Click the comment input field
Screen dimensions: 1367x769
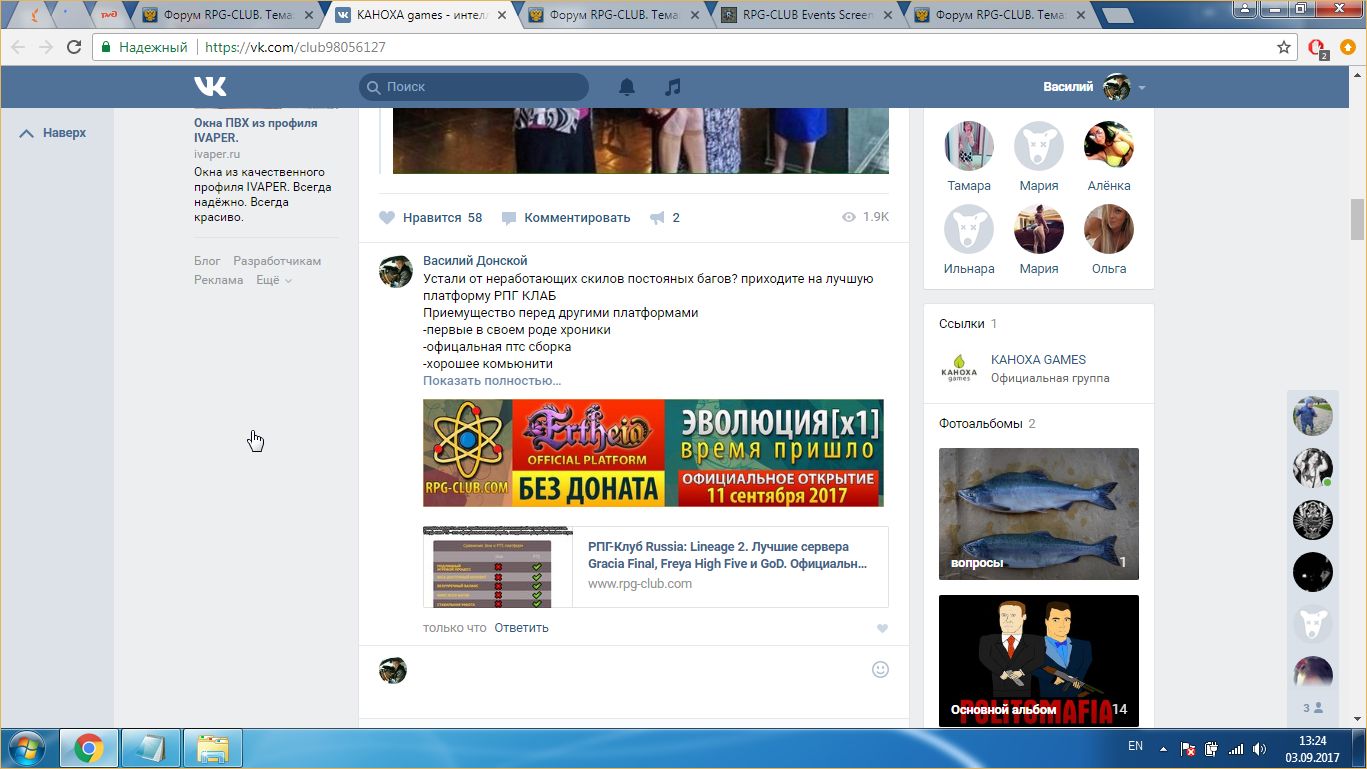tap(640, 670)
